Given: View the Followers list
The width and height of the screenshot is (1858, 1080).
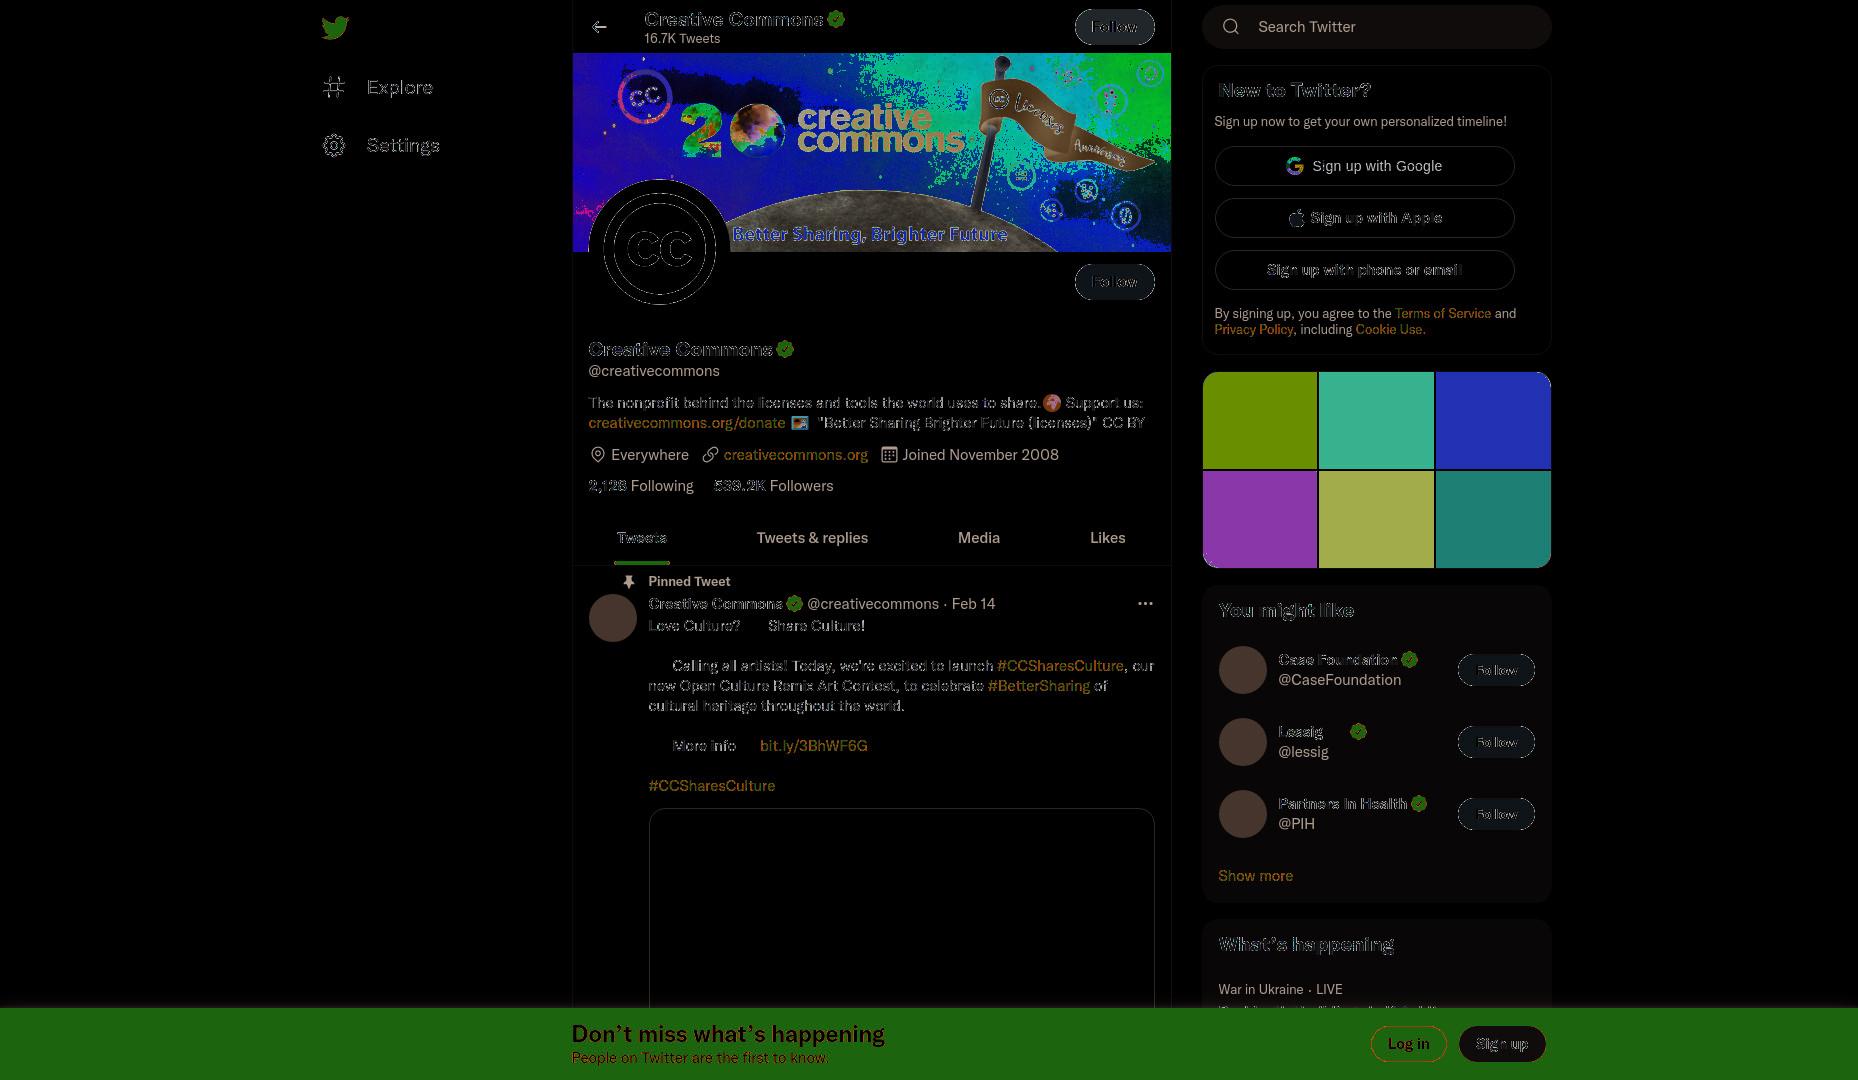Looking at the screenshot, I should point(774,486).
